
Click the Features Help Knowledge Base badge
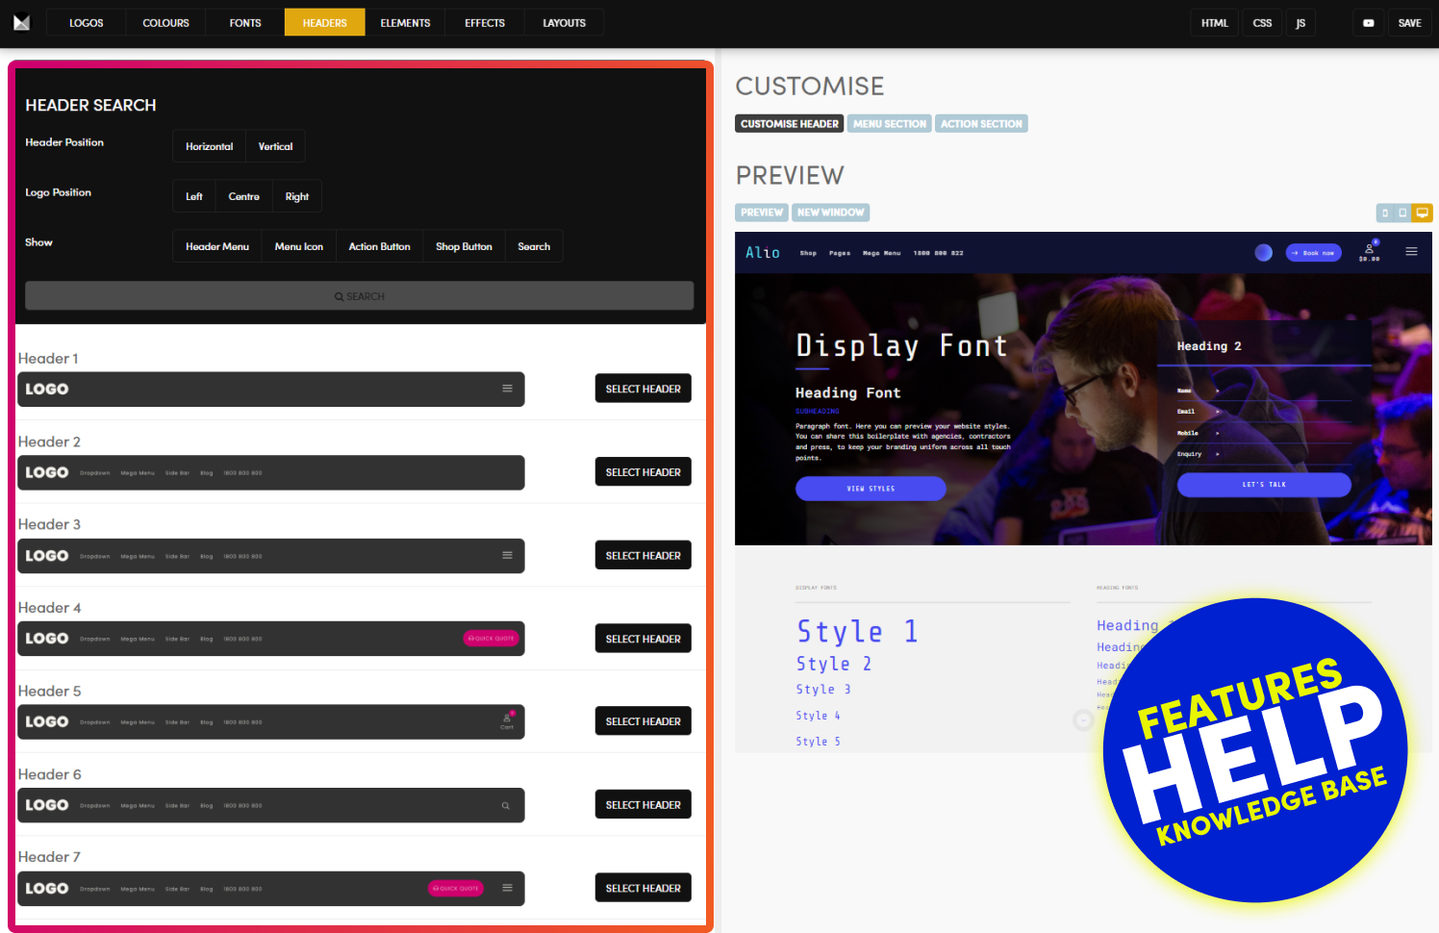pyautogui.click(x=1255, y=750)
